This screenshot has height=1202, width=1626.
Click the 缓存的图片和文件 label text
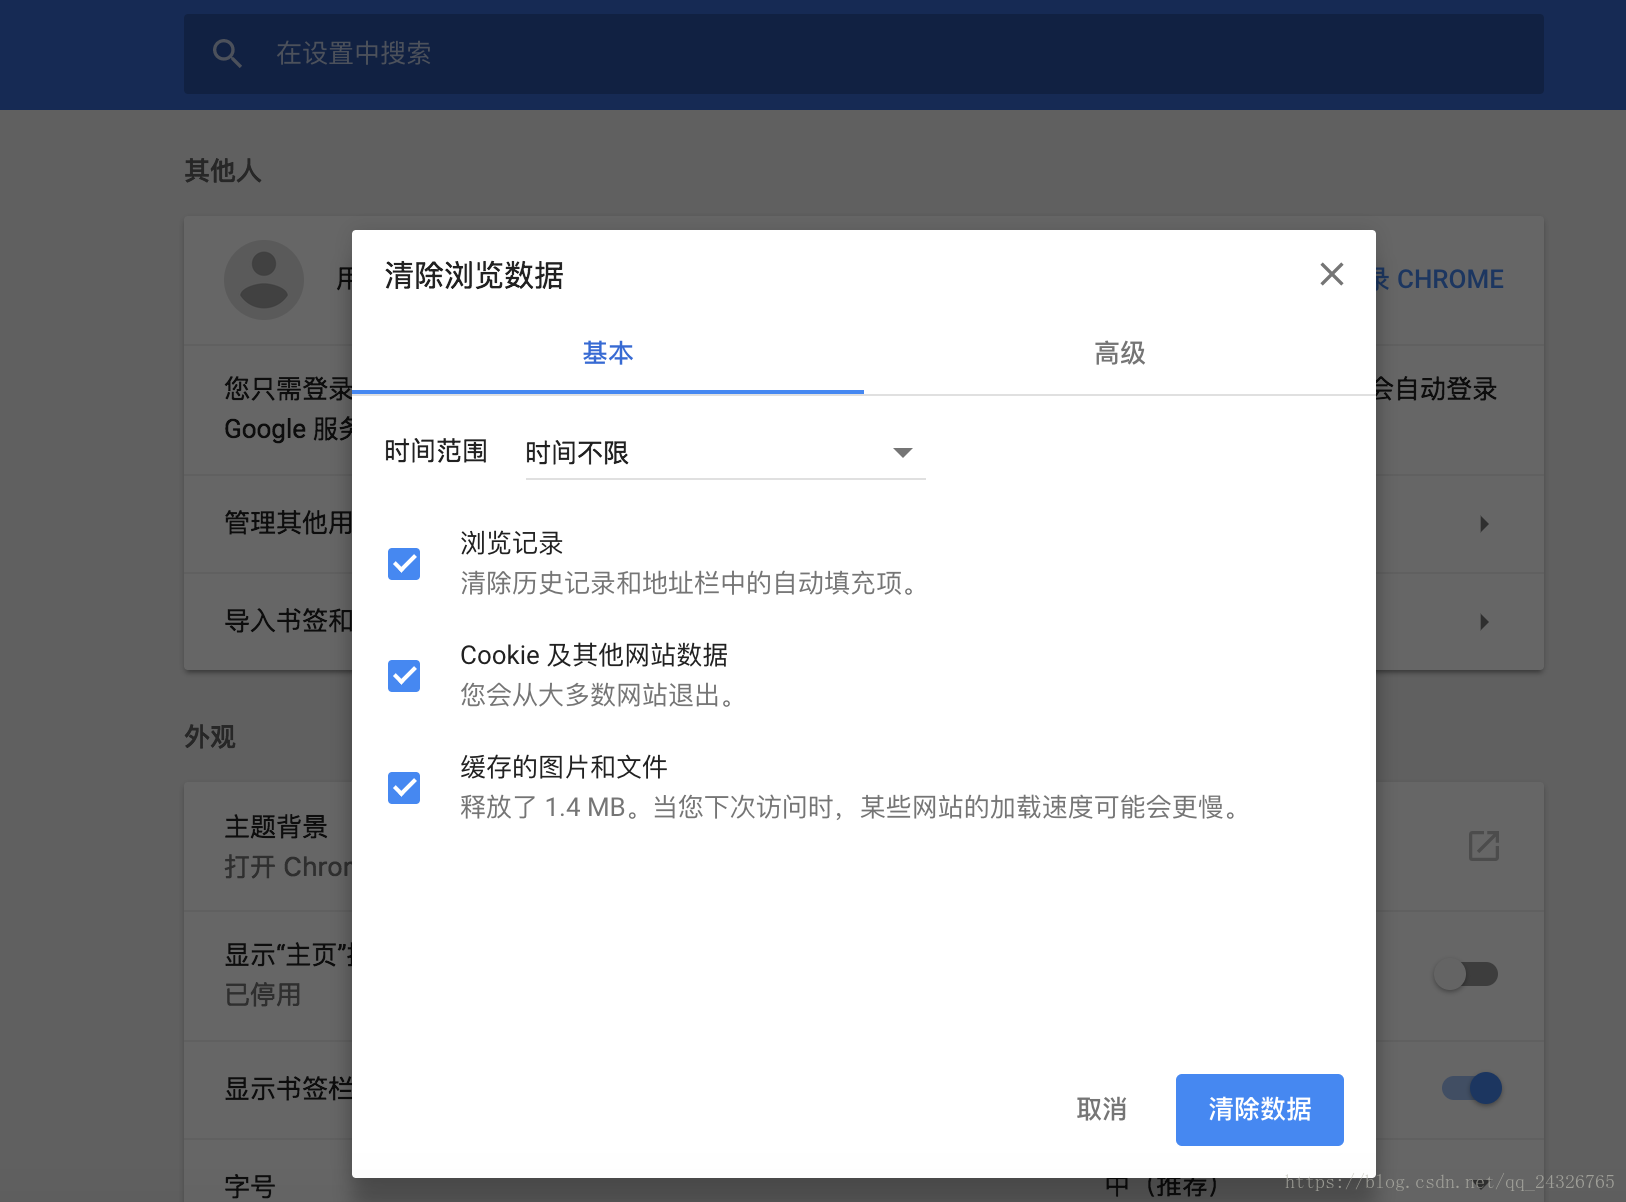pos(564,767)
